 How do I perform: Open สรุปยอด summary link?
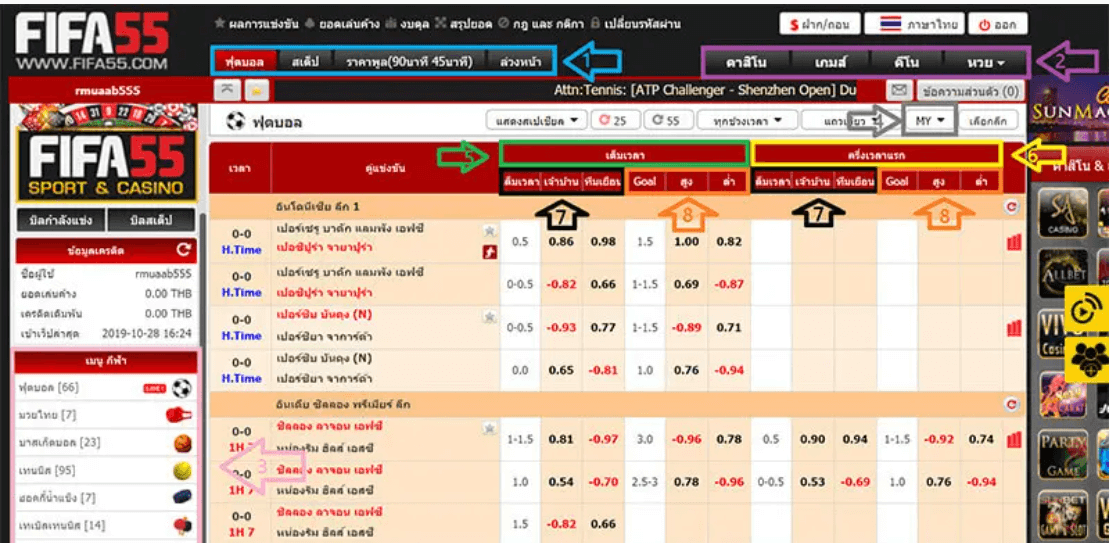click(x=463, y=24)
